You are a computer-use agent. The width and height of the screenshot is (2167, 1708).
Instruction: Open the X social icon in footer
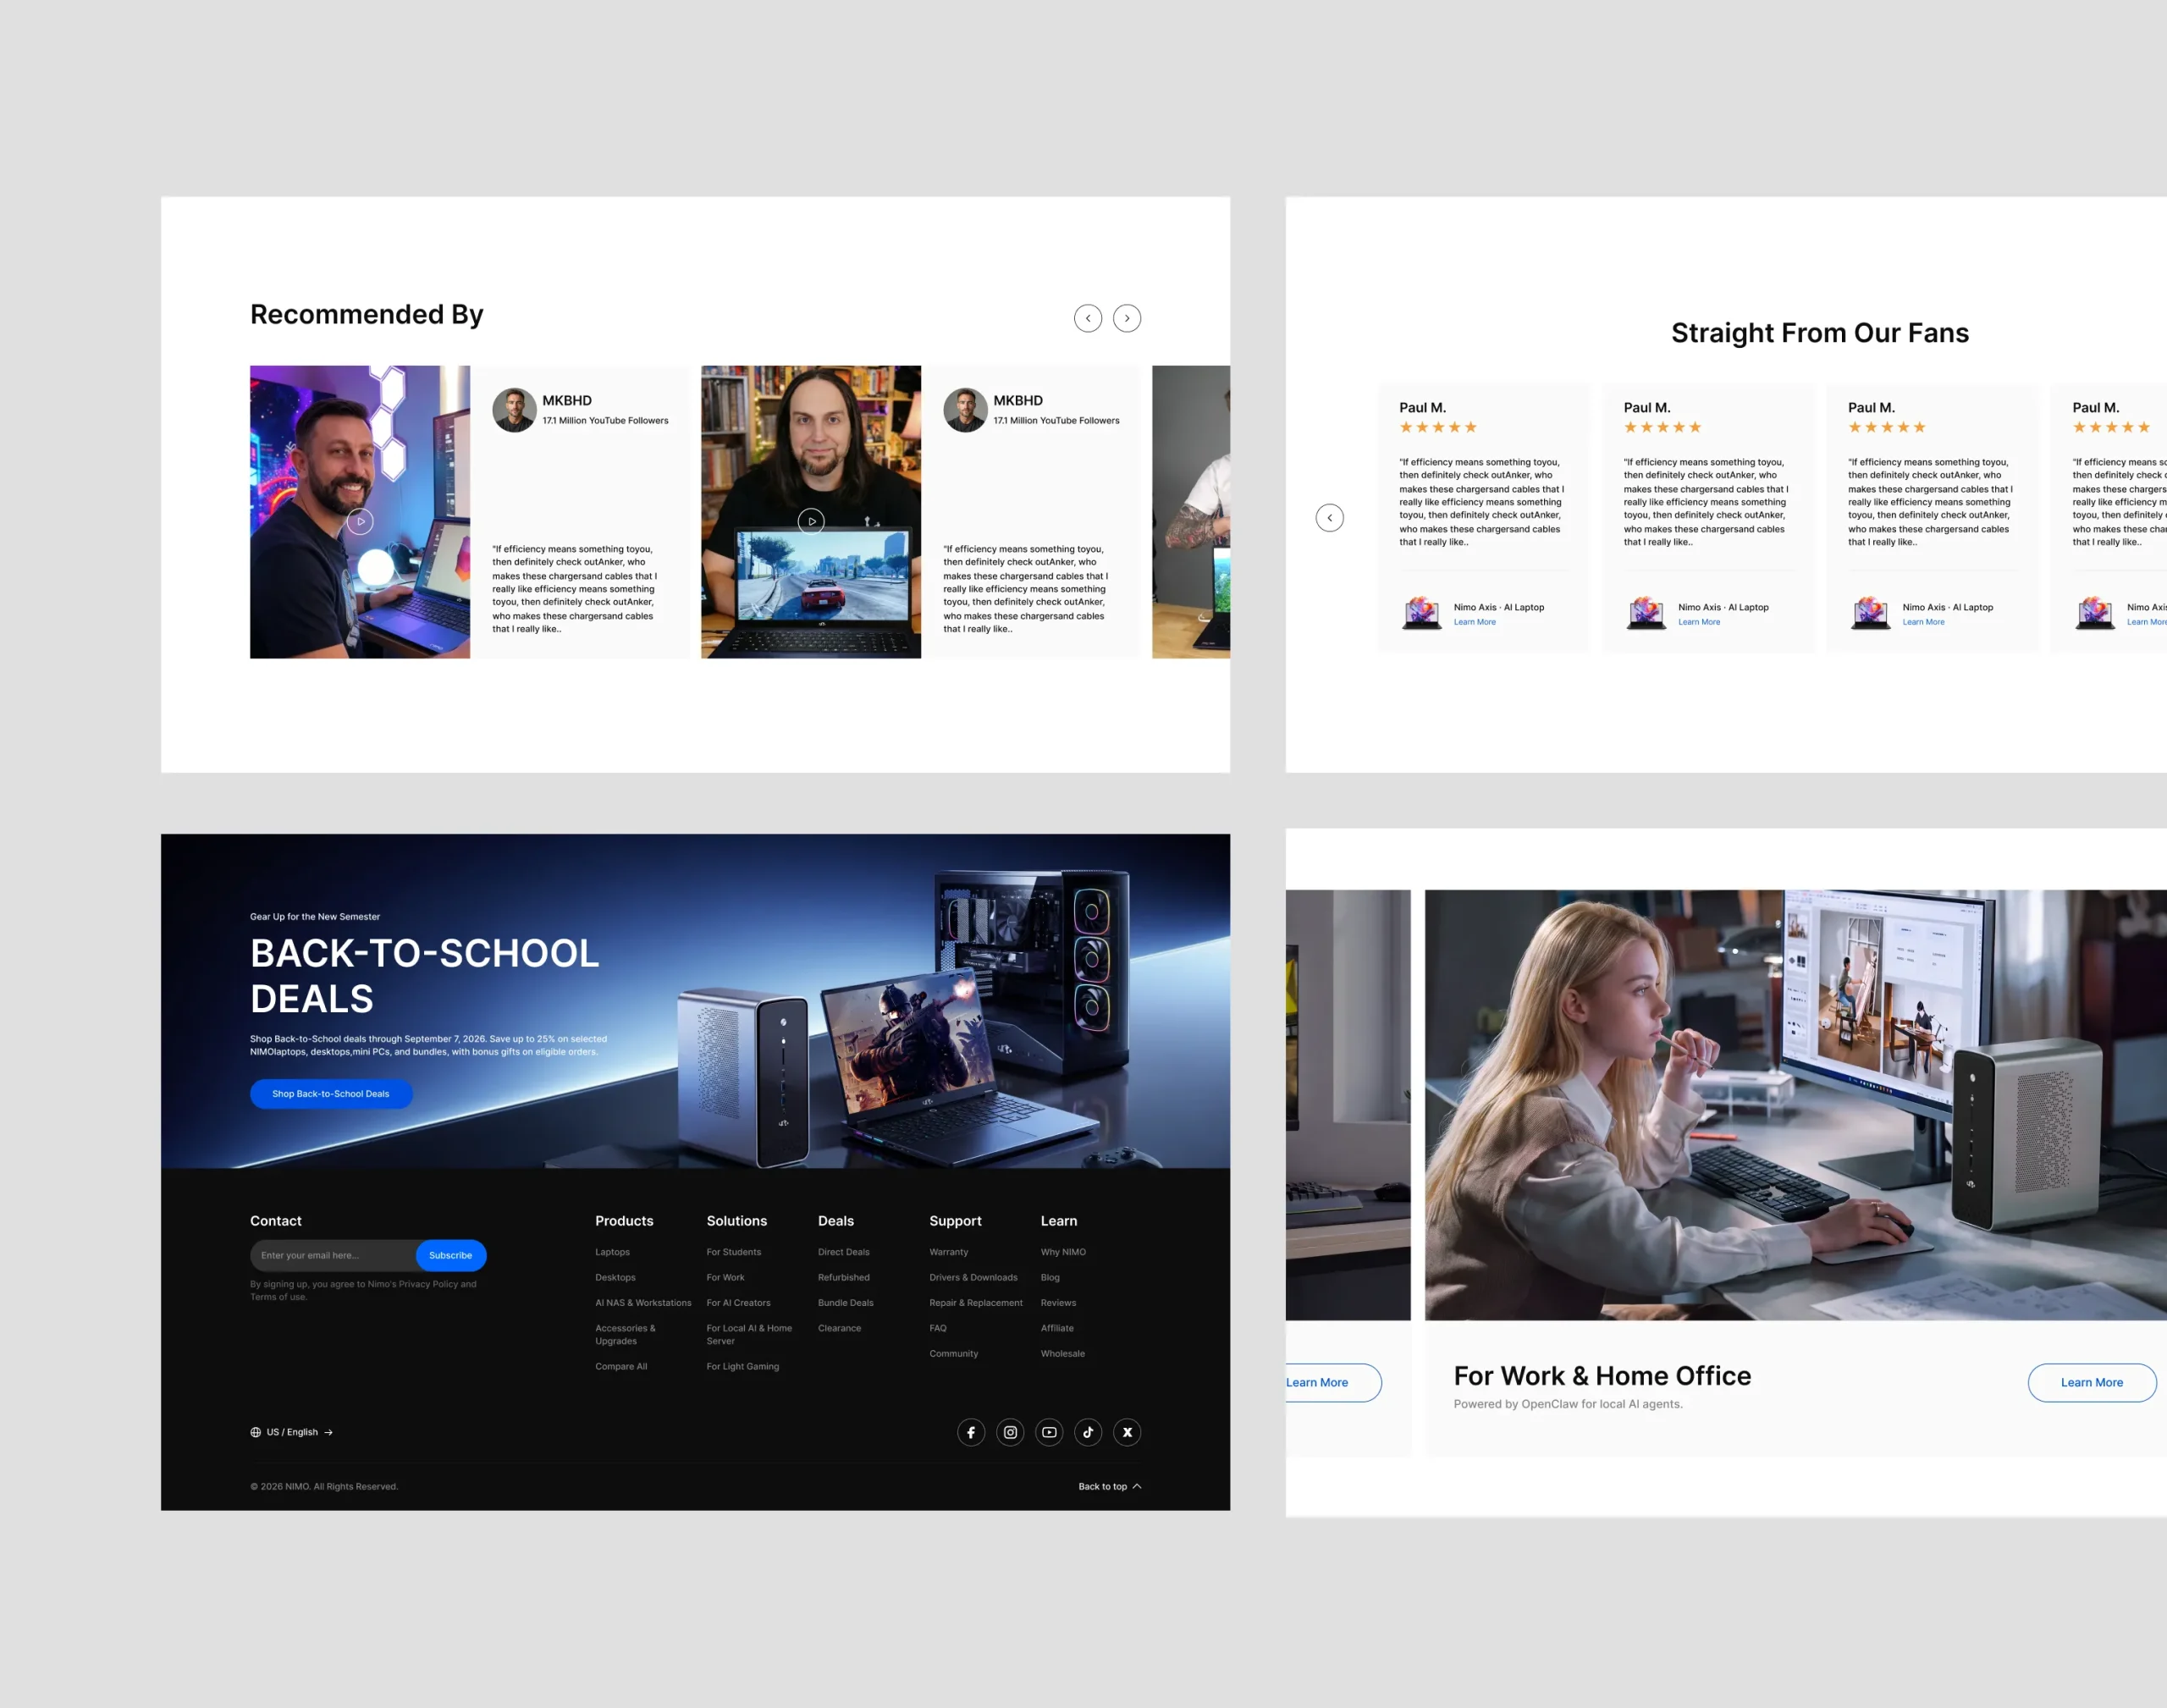click(x=1127, y=1432)
